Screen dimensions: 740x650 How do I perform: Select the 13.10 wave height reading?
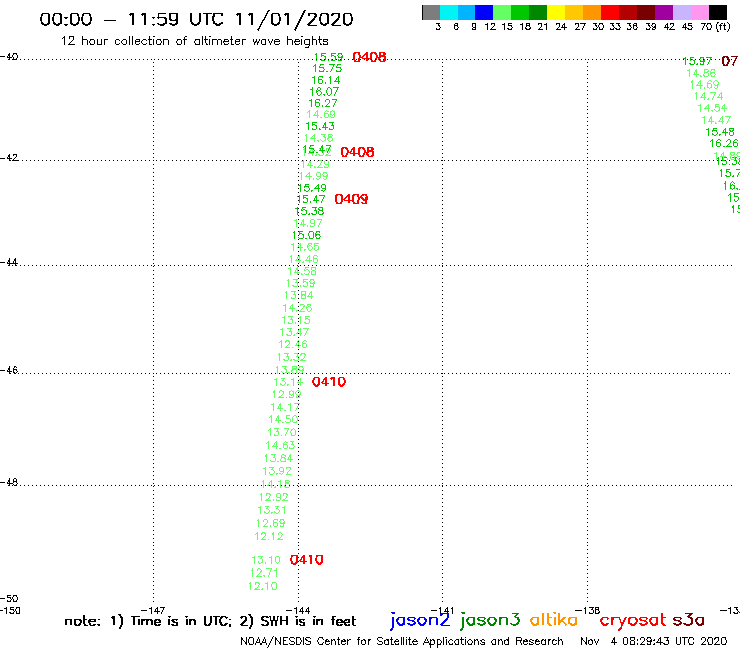[x=266, y=560]
